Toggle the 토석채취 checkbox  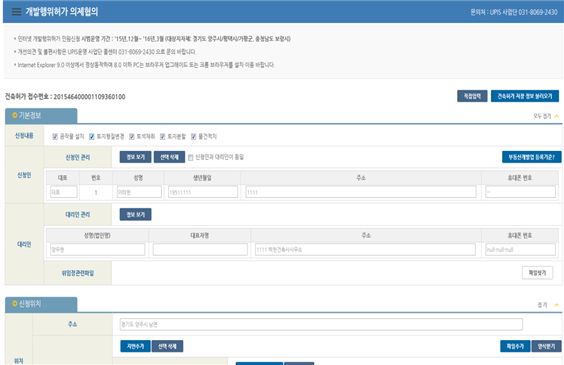click(x=132, y=136)
